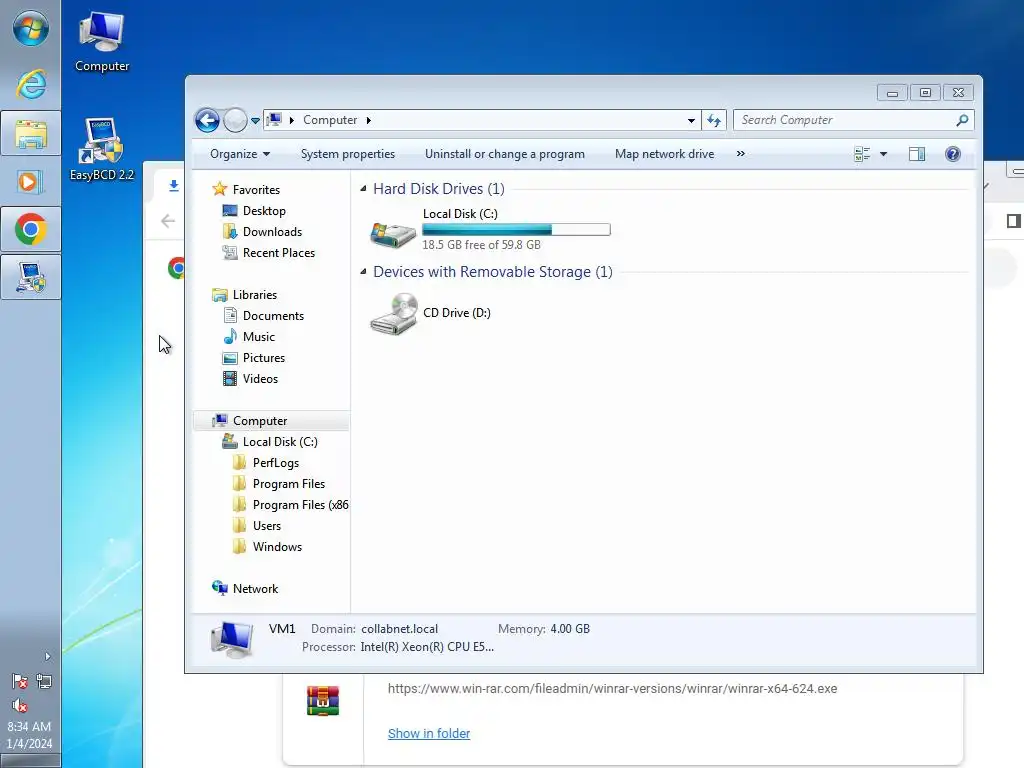Click EasyBCD taskbar button

pos(31,278)
